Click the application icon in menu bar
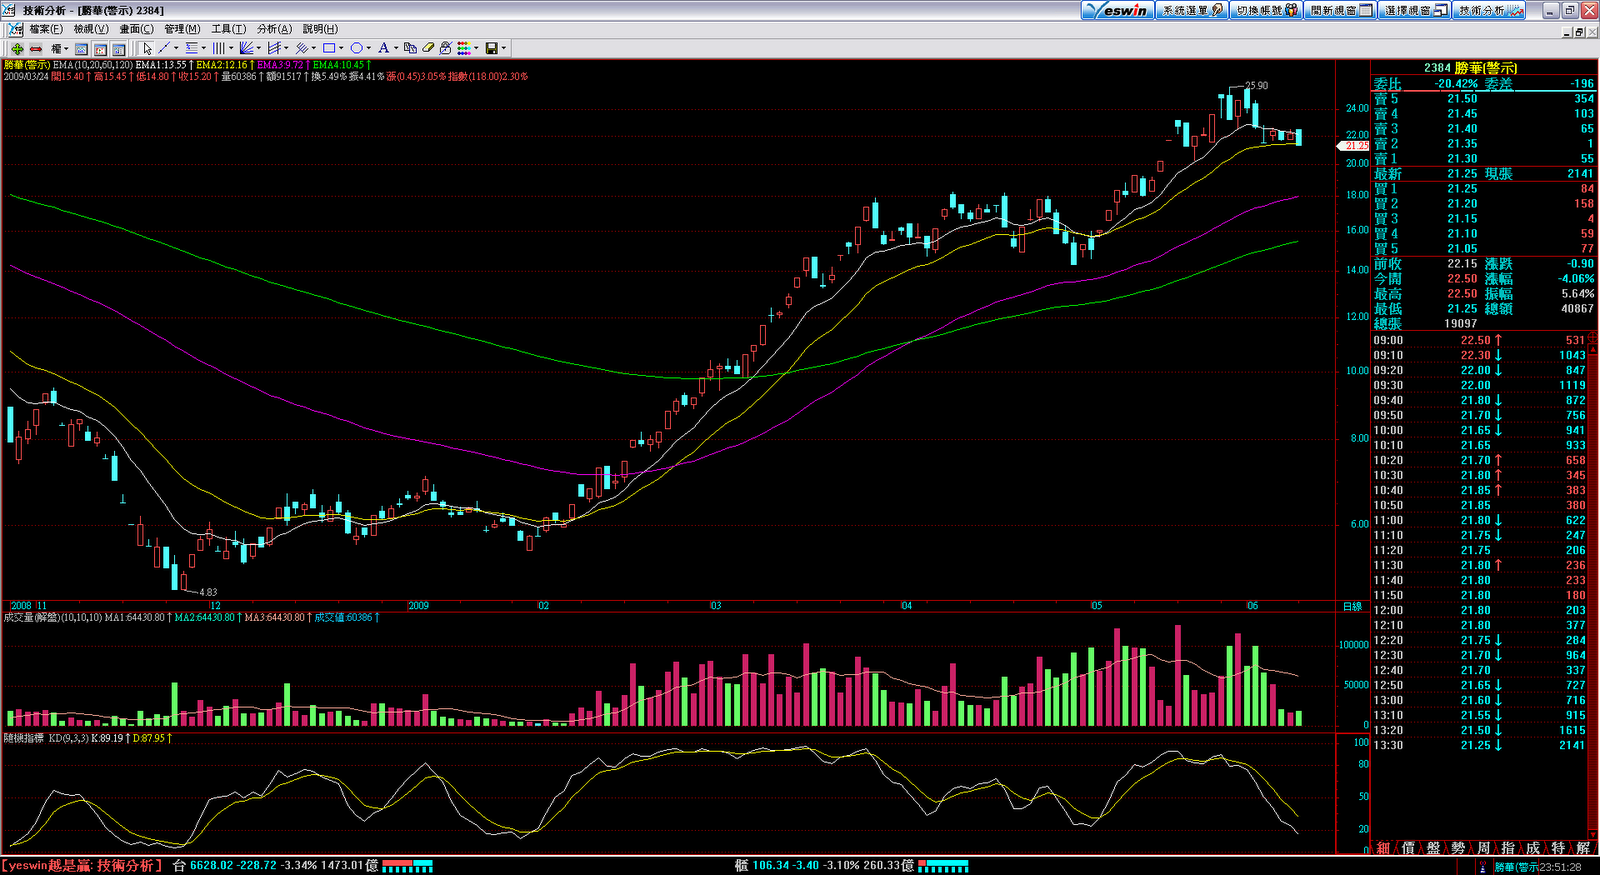Screen dimensions: 1600x875 (x=15, y=29)
